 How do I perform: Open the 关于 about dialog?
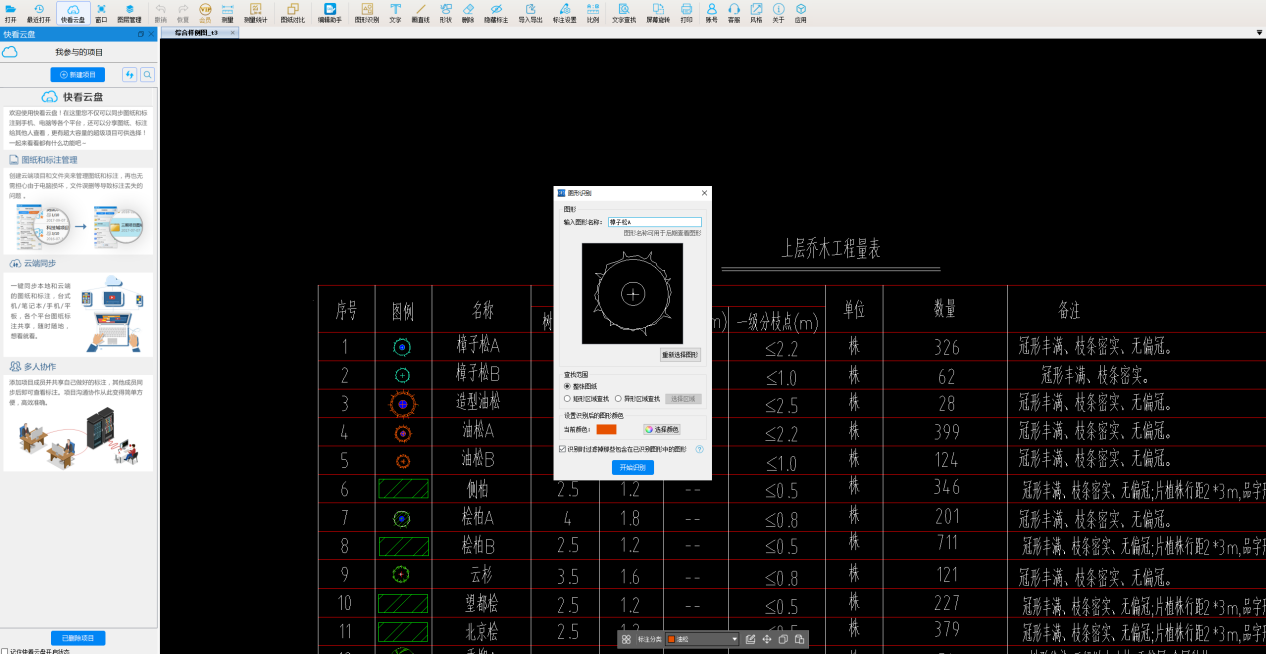[x=778, y=12]
